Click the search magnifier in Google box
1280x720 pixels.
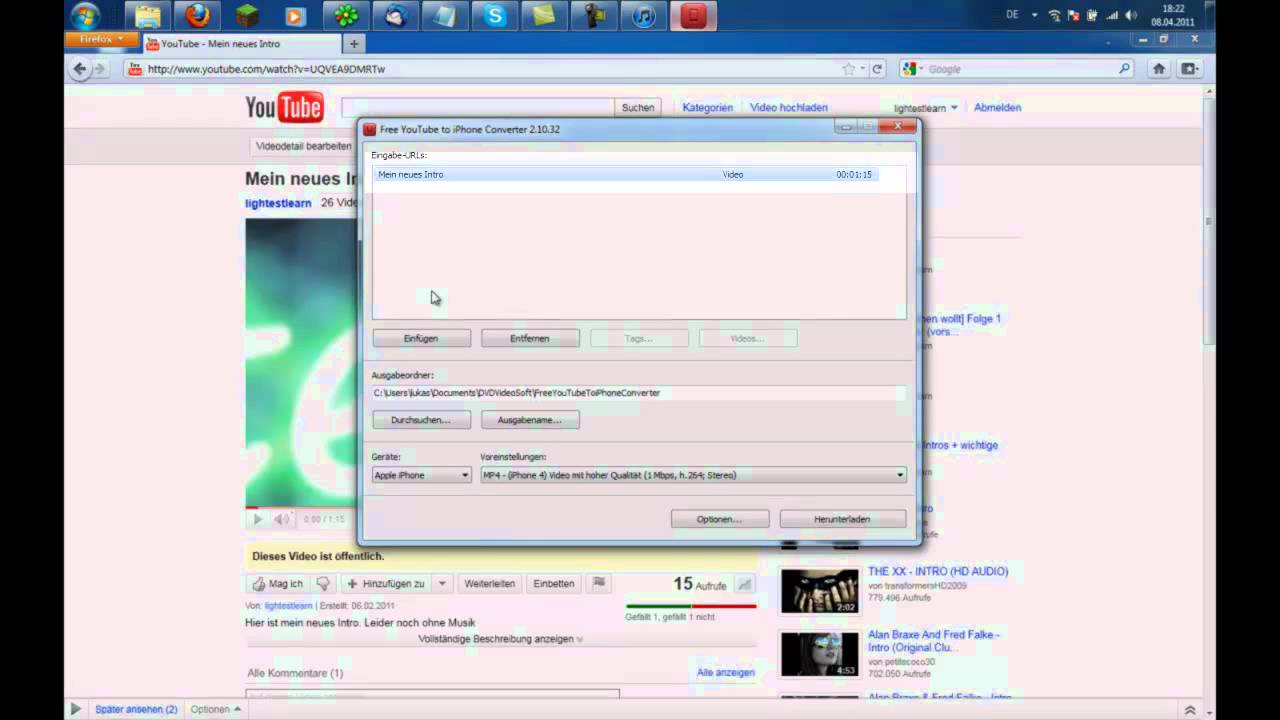point(1124,69)
